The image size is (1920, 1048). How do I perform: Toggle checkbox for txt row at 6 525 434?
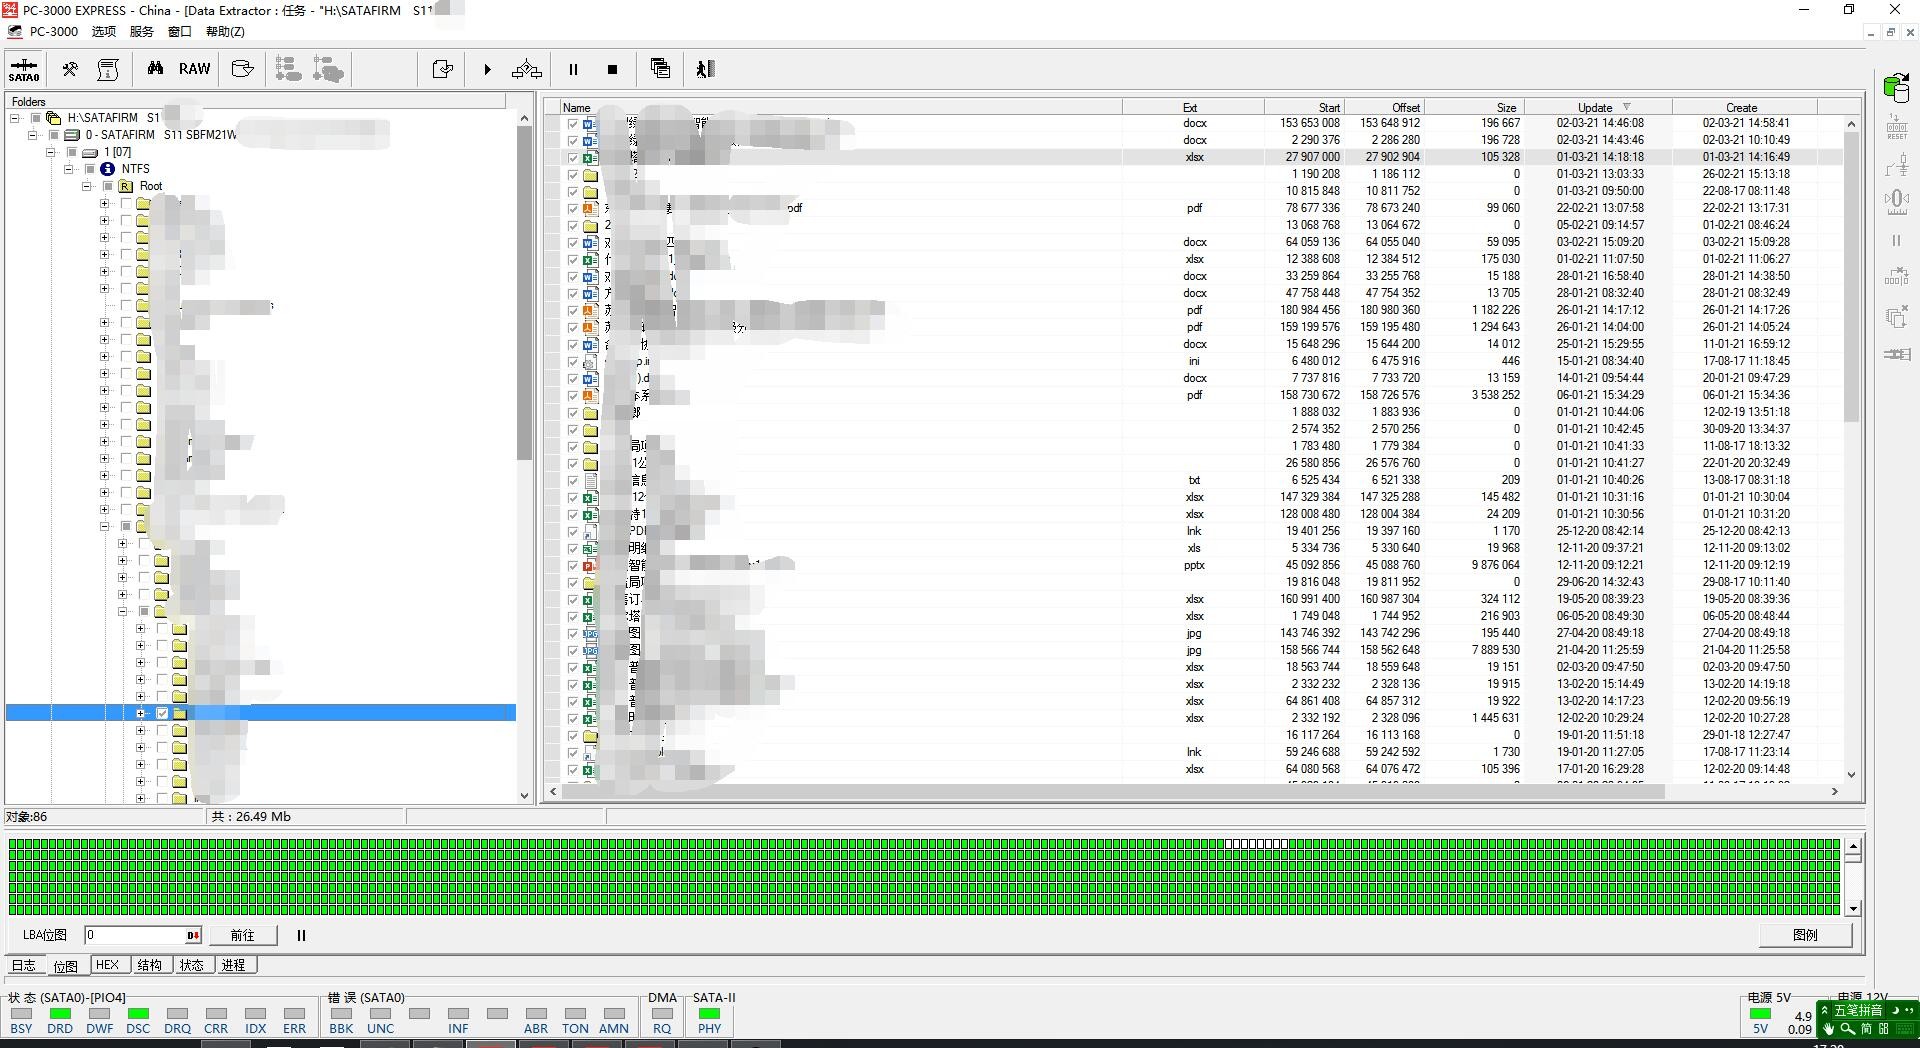tap(572, 481)
